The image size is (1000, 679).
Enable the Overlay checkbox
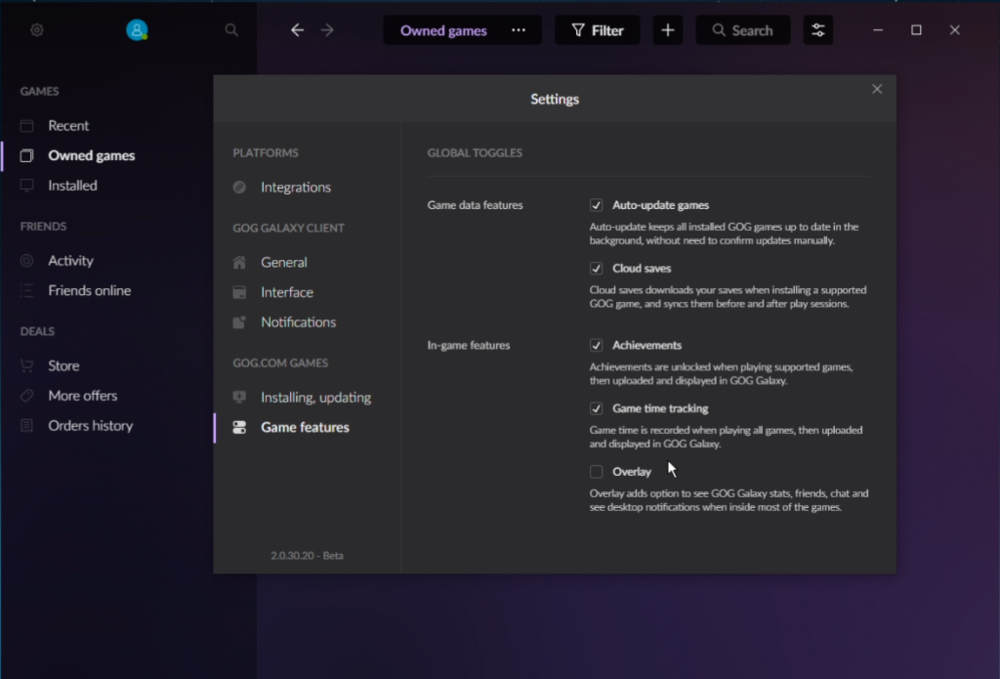tap(597, 471)
